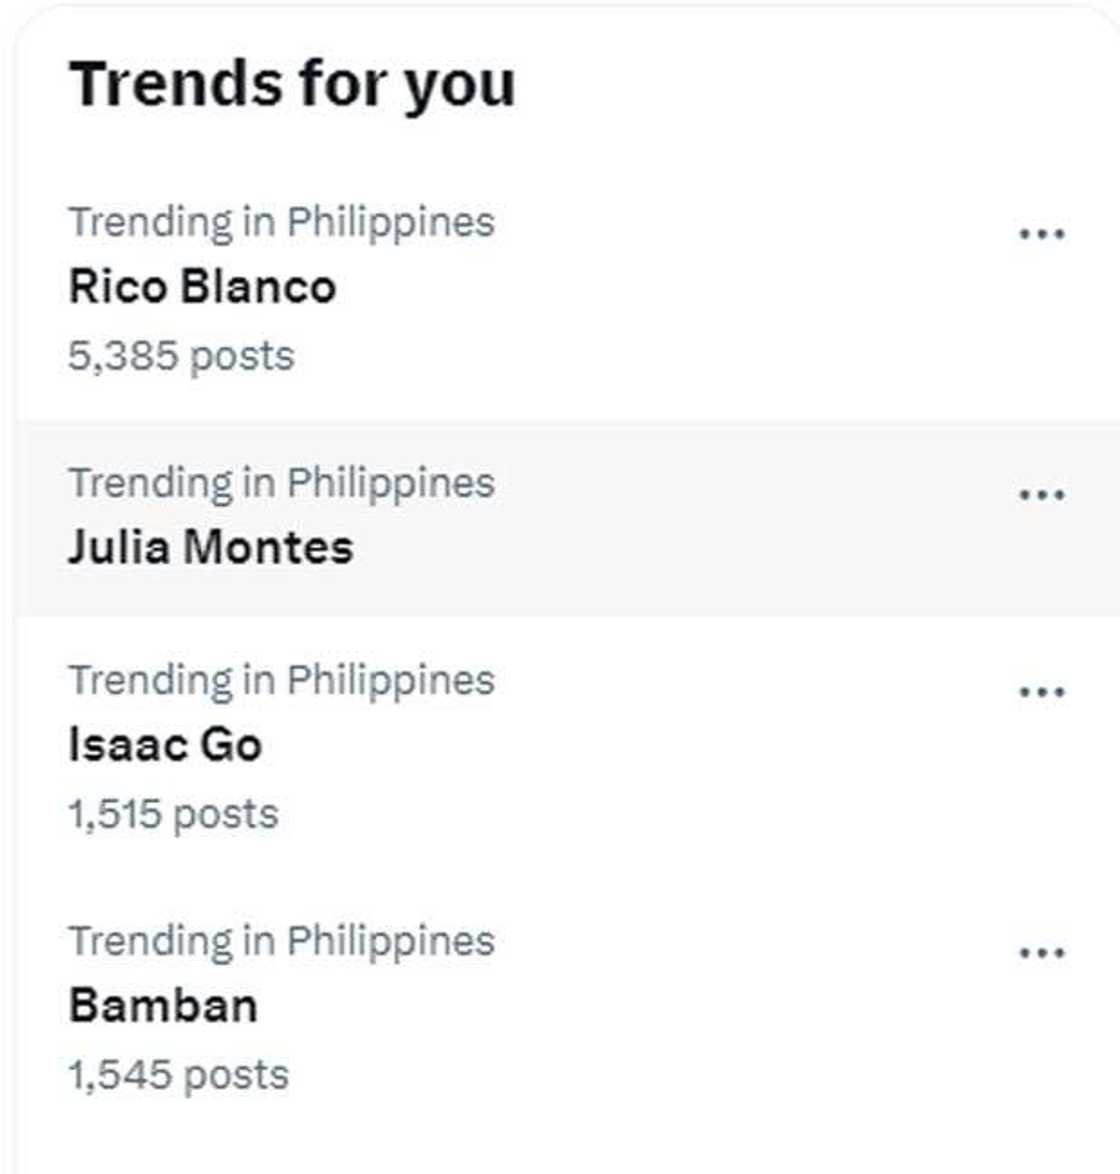Click the 1,515 posts count

click(x=173, y=814)
